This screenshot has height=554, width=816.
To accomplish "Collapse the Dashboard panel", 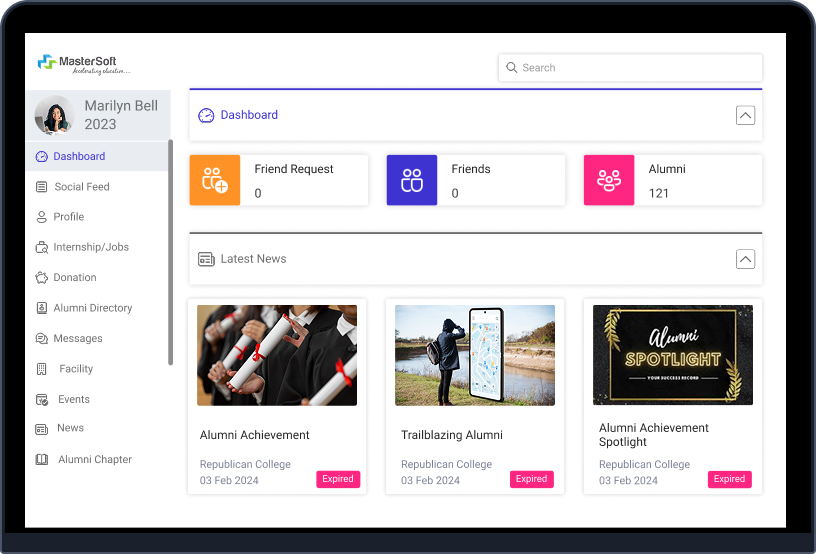I will pos(745,115).
